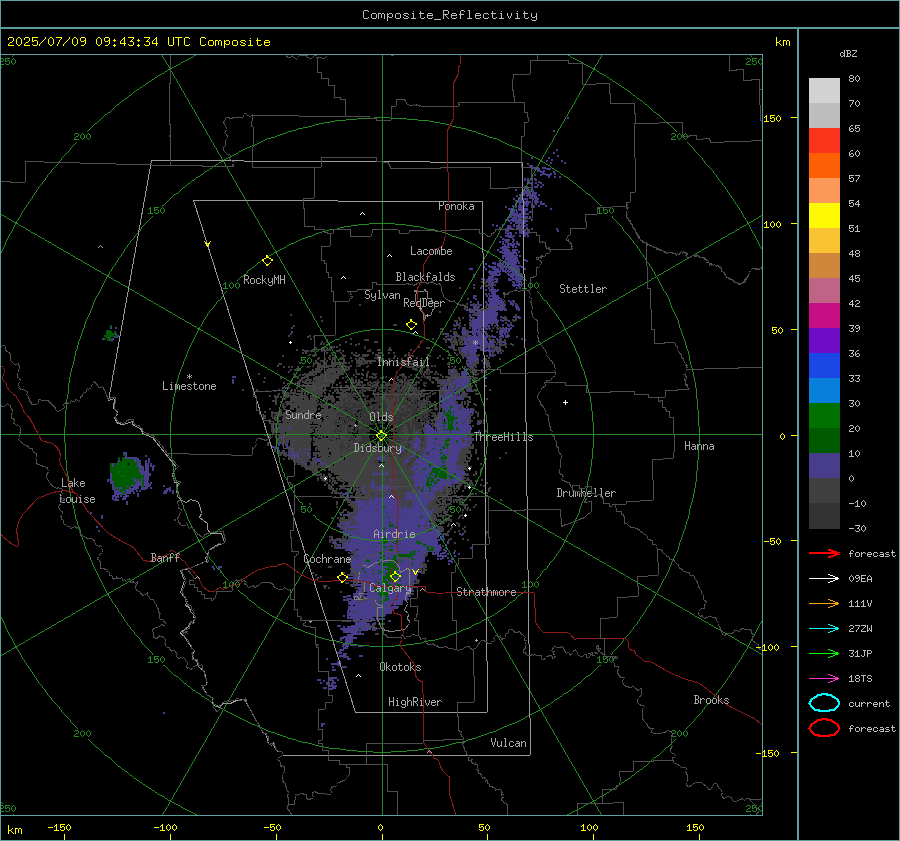The image size is (900, 841).
Task: Click the Sylvan label
Action: tap(382, 295)
